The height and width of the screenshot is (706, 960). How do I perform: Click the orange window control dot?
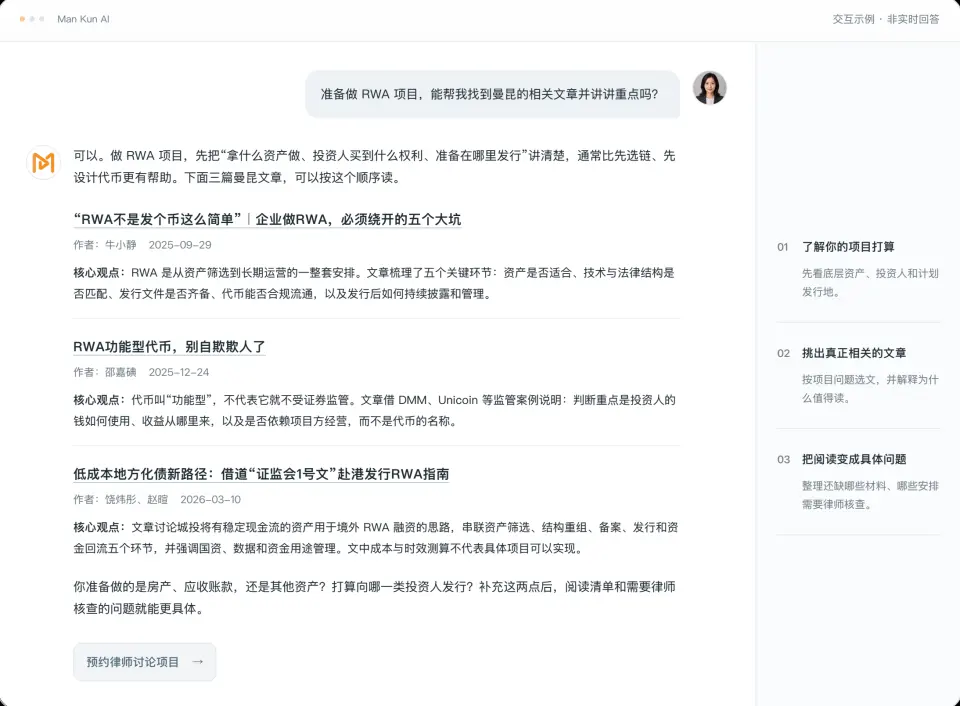[23, 19]
